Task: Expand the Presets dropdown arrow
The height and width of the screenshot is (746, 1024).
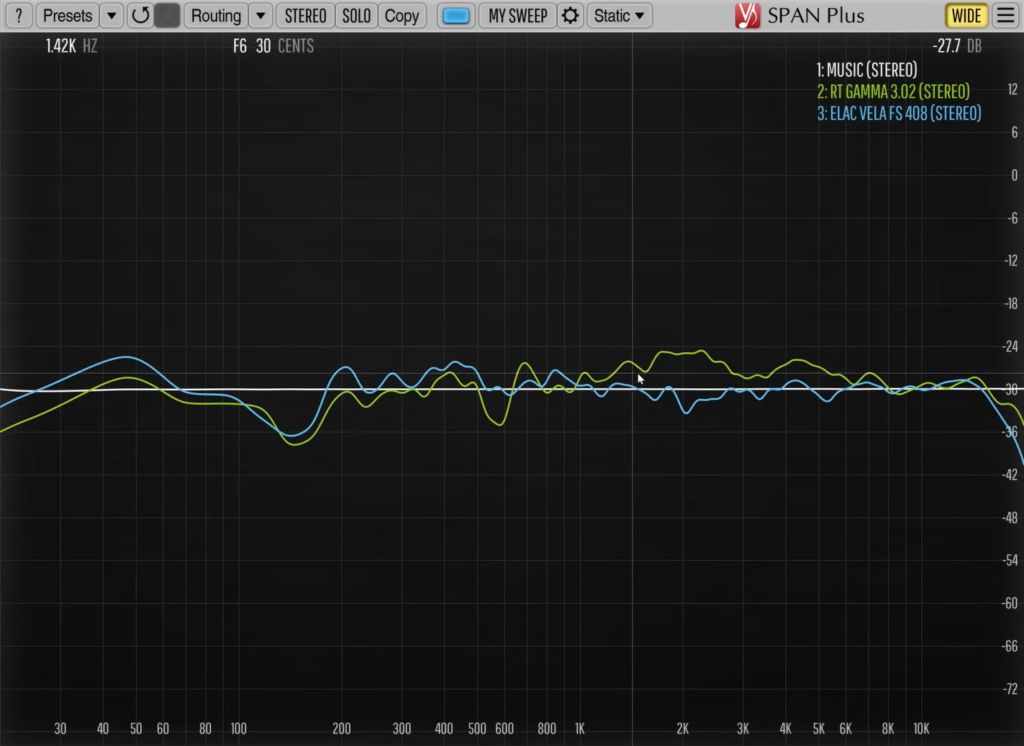Action: pos(112,16)
